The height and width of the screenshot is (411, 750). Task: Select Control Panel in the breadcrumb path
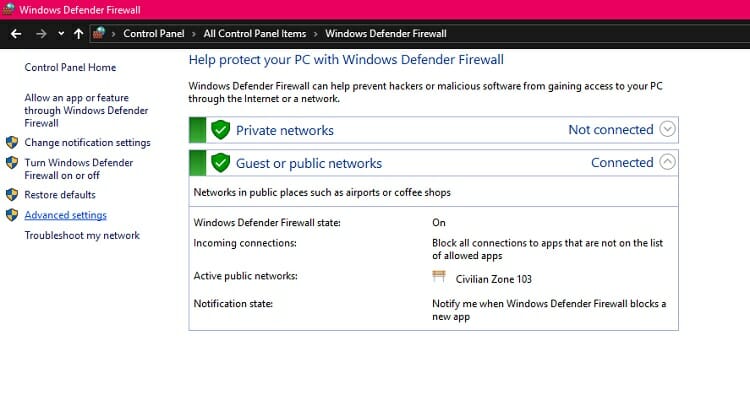click(x=154, y=33)
